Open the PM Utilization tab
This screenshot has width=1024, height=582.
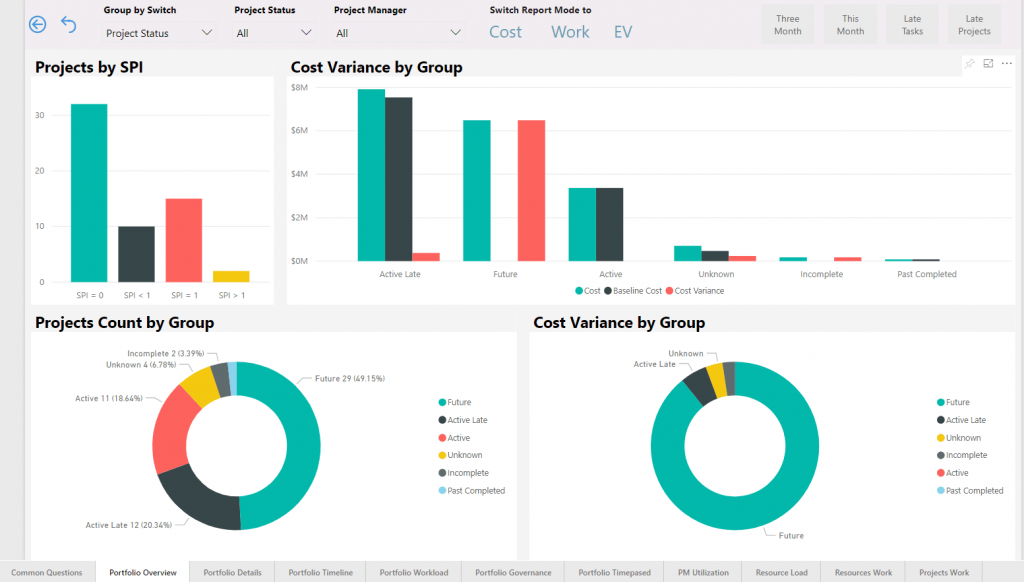pos(703,572)
